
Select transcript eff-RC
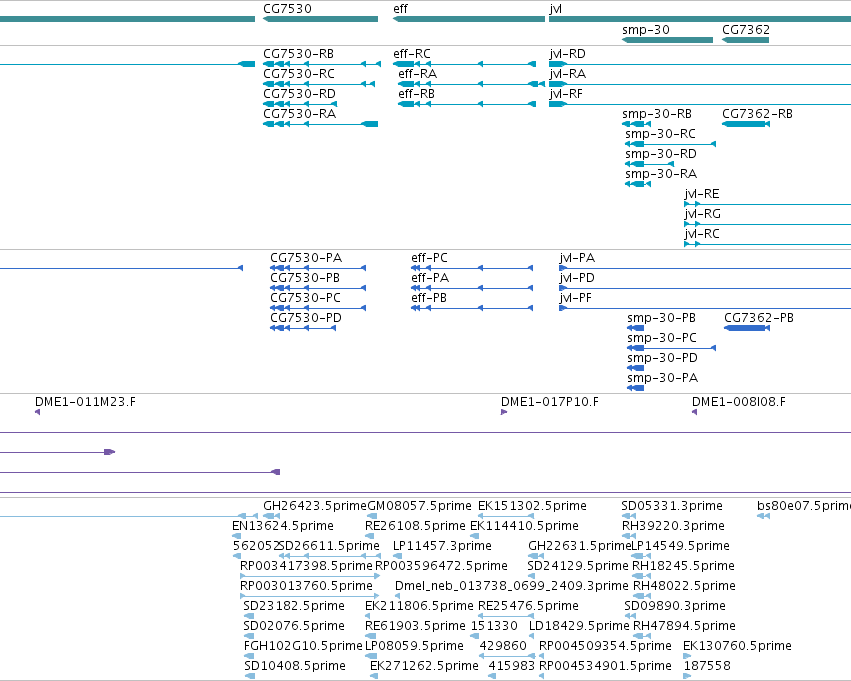[465, 64]
